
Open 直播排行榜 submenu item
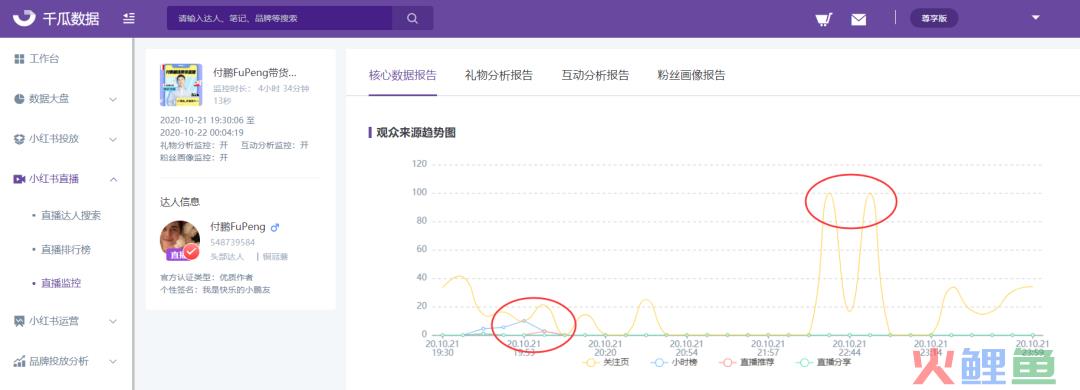tap(65, 249)
